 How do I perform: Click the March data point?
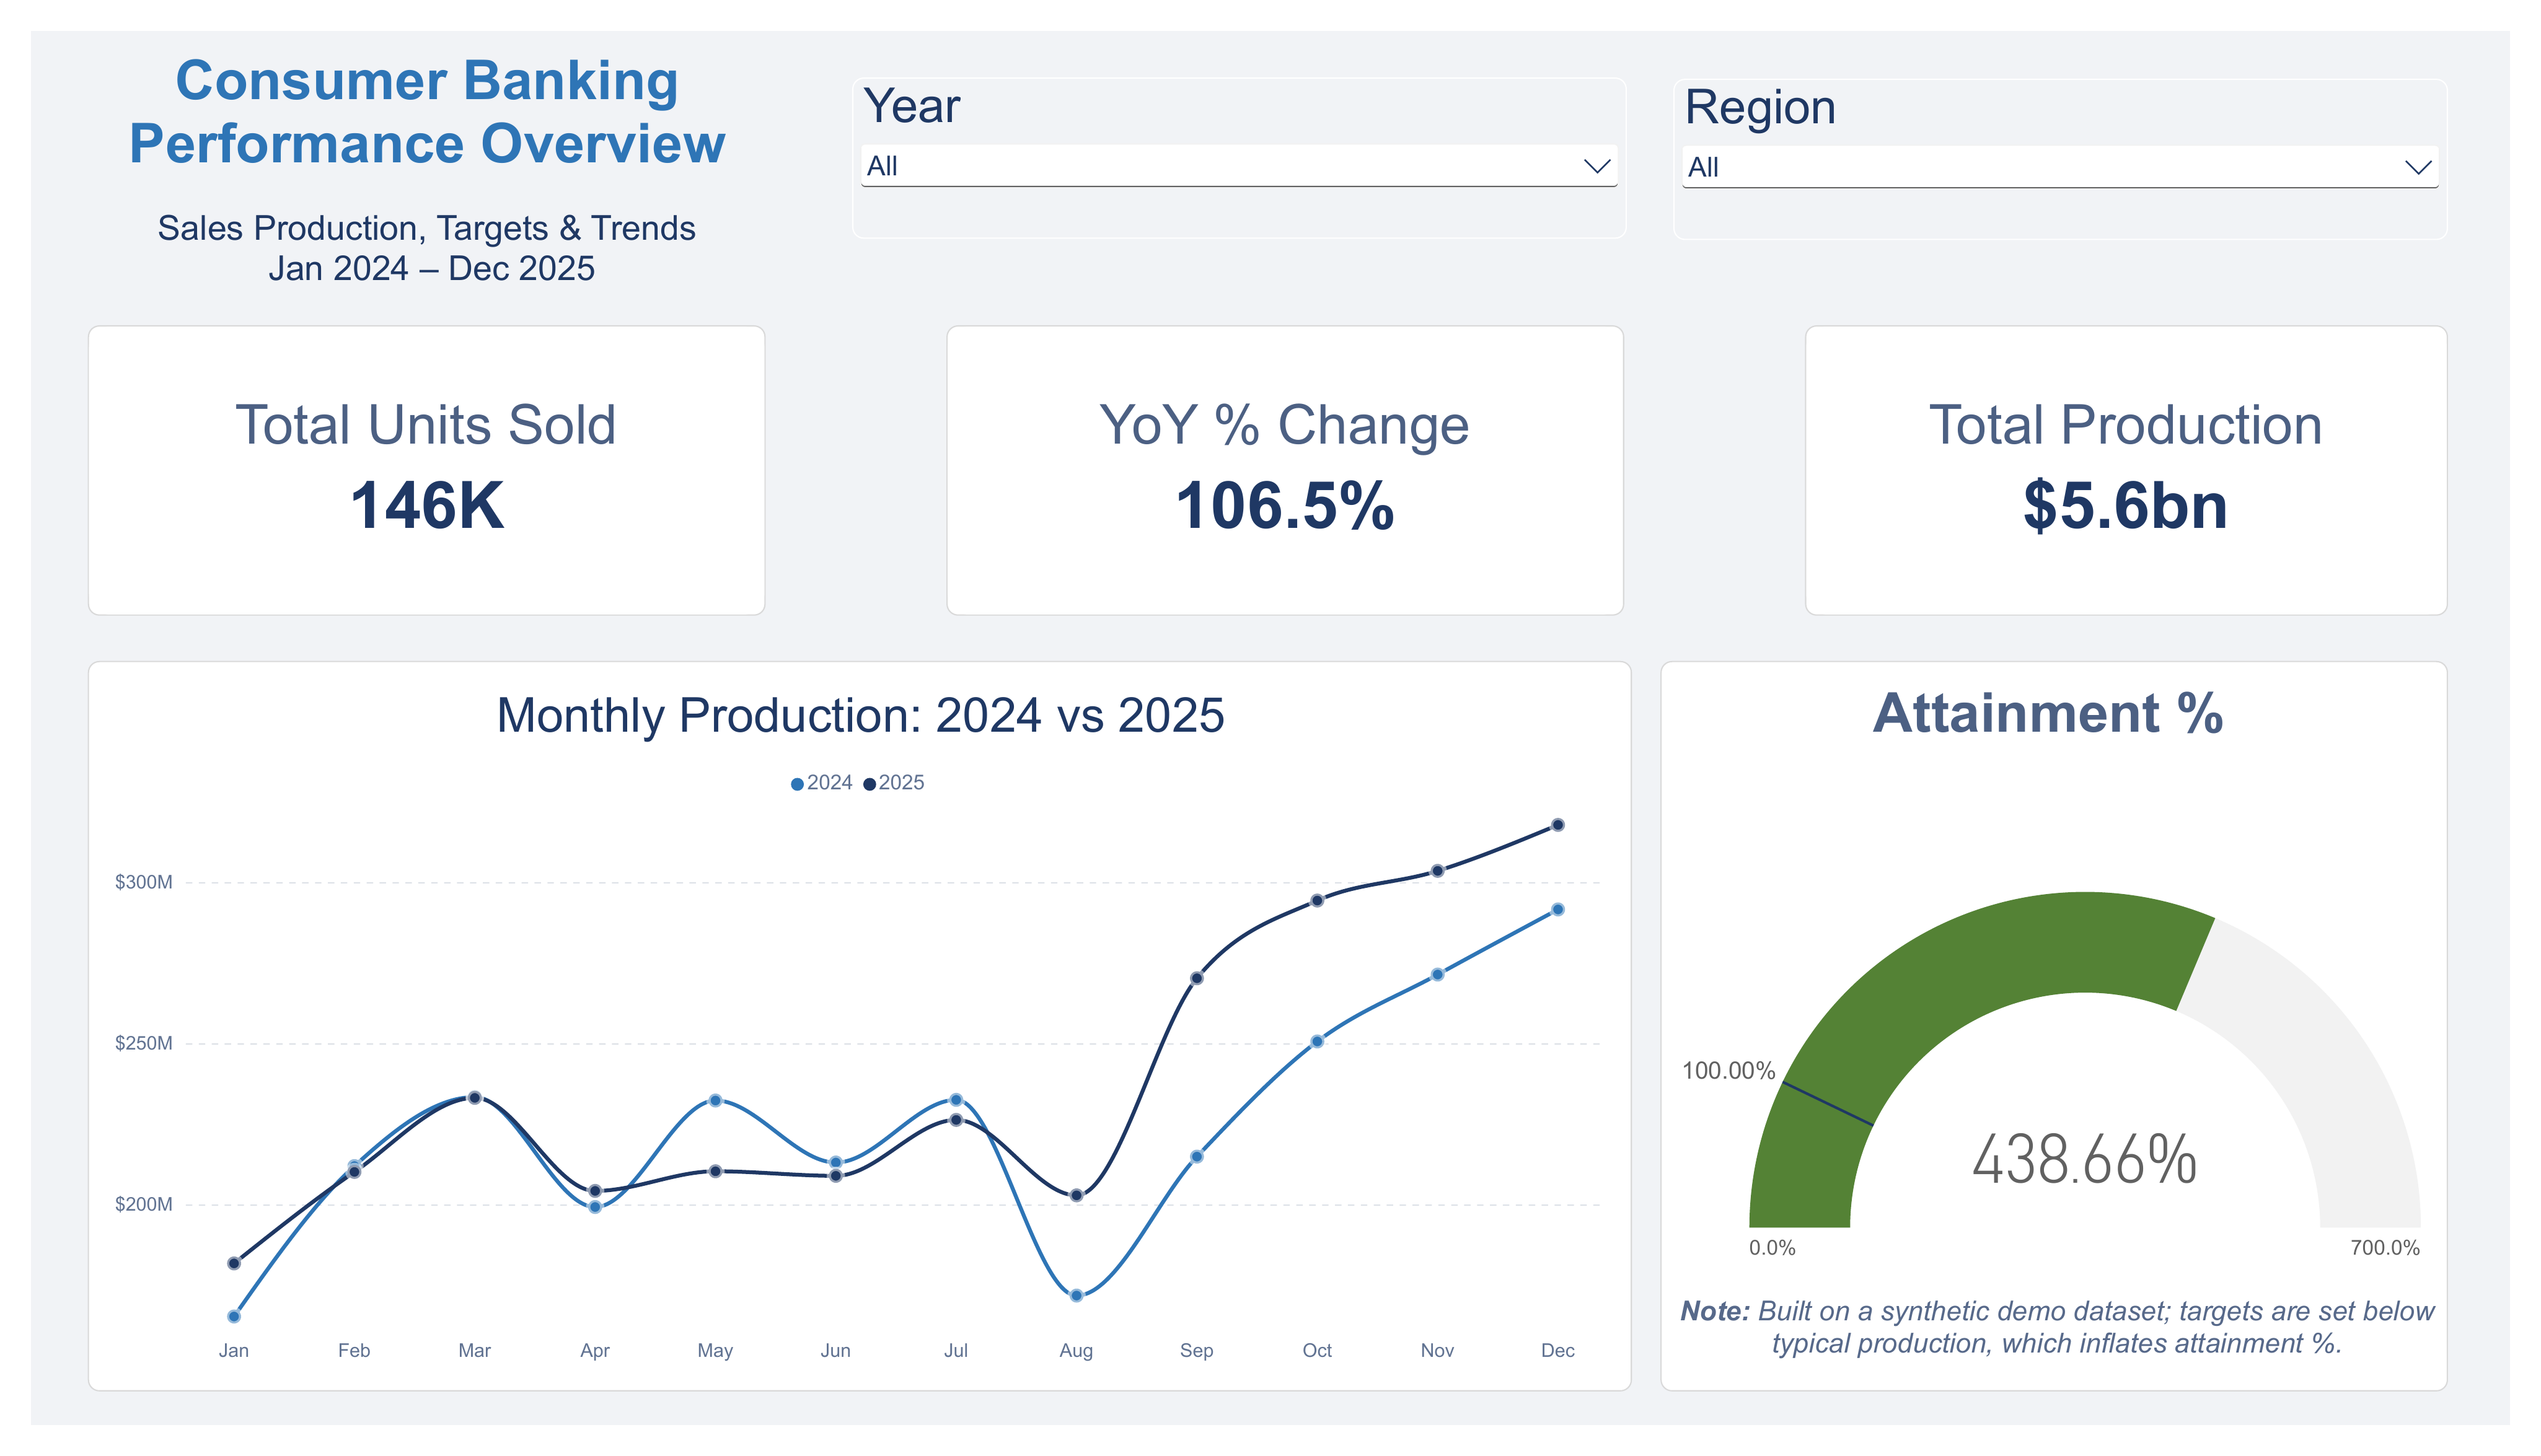point(475,1098)
